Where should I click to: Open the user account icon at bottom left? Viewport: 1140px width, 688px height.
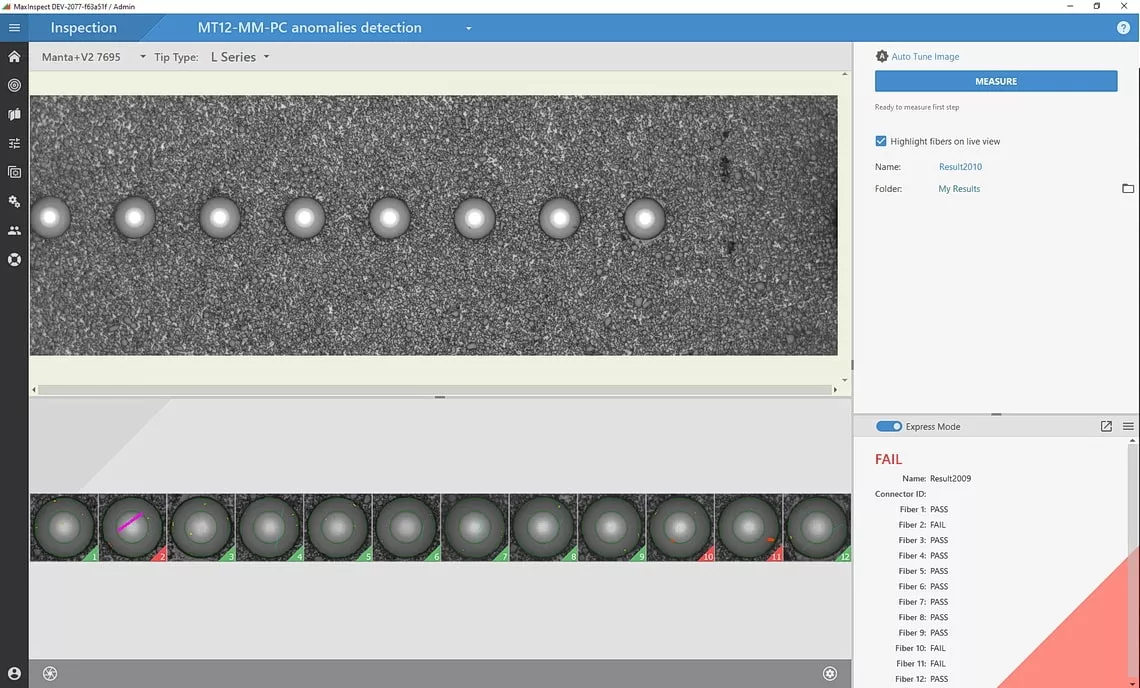point(15,673)
